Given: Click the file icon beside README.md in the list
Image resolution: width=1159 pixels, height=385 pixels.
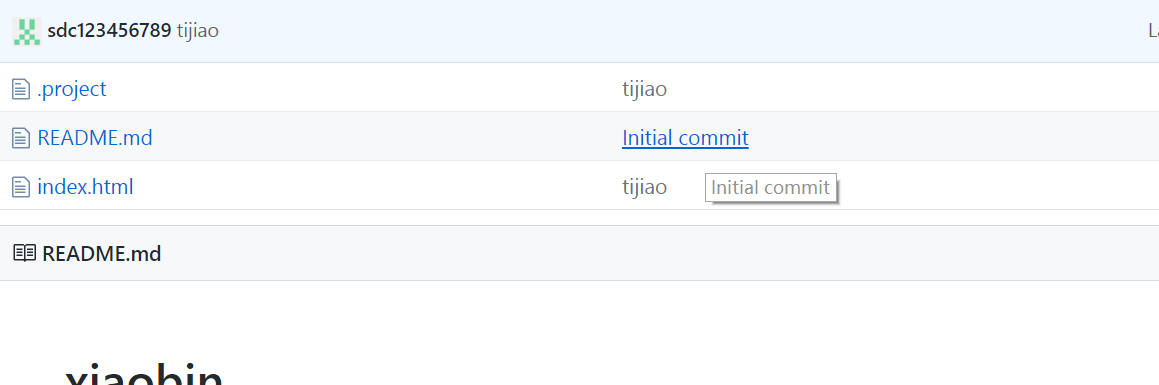Looking at the screenshot, I should click(21, 138).
